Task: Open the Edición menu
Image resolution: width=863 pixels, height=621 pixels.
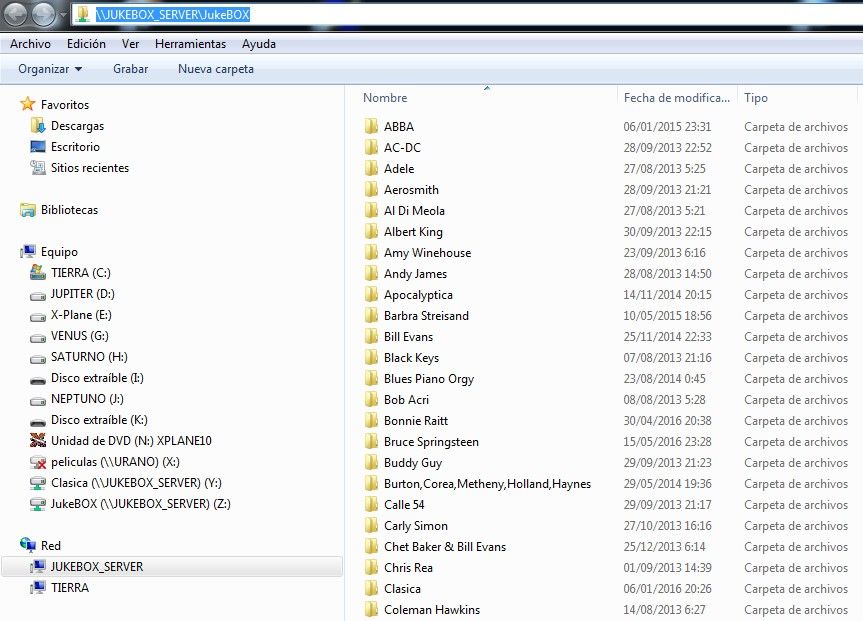Action: tap(86, 43)
